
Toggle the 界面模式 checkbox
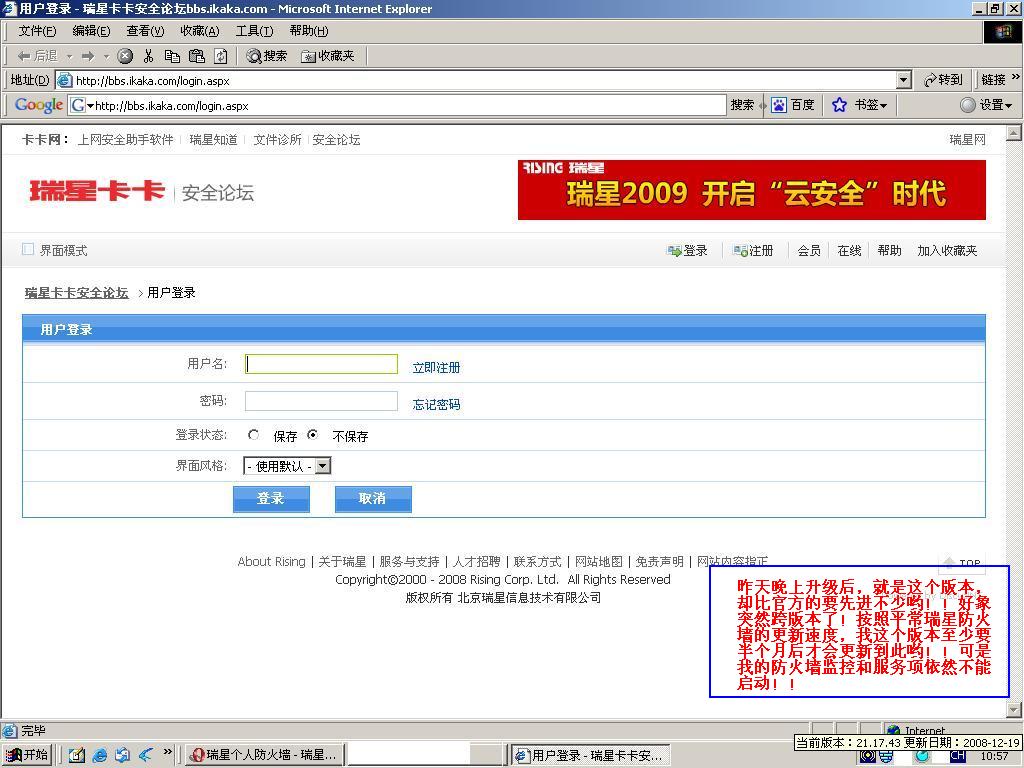click(28, 249)
